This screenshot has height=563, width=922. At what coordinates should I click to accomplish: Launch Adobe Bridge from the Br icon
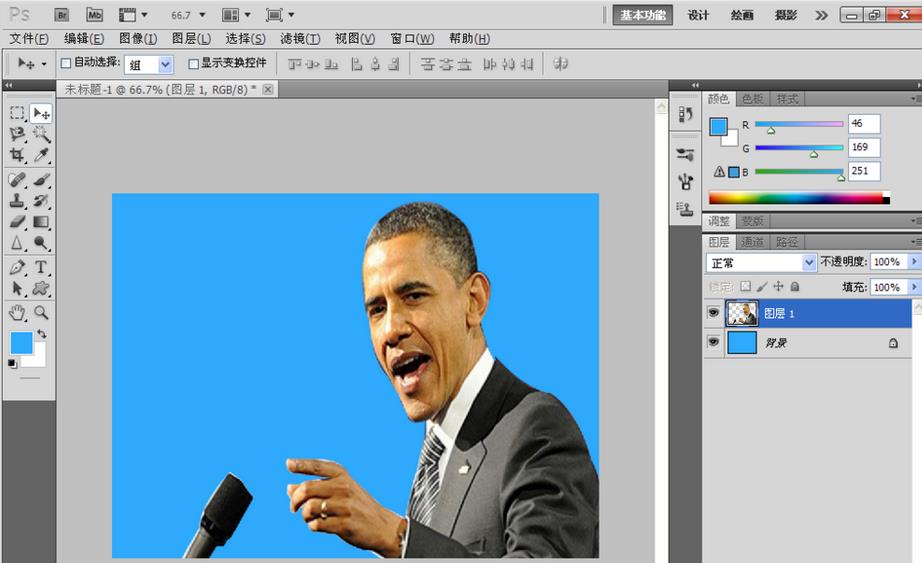click(62, 15)
